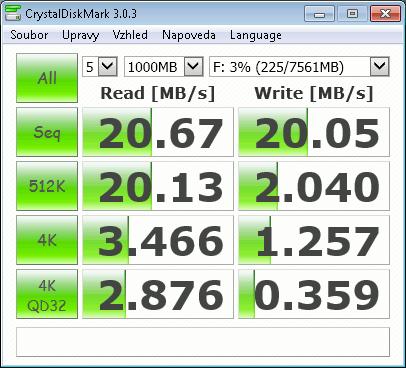Screen dimensions: 406x368
Task: Expand the drive F: selection dropdown
Action: (x=299, y=67)
